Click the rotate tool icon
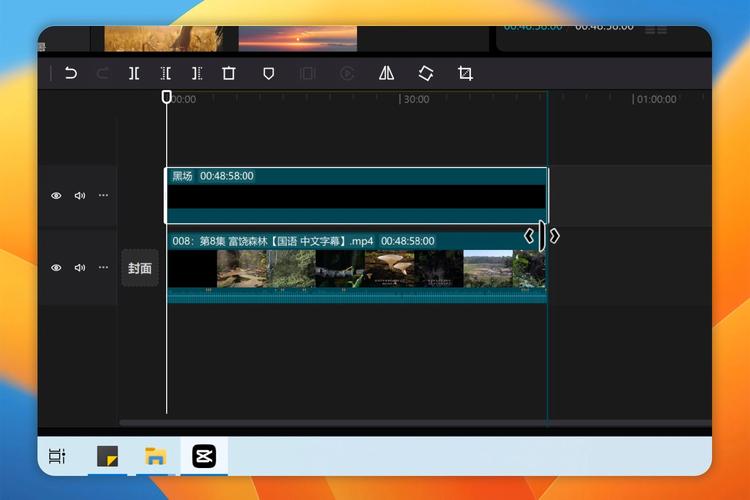Screen dimensions: 750x500 pos(426,73)
